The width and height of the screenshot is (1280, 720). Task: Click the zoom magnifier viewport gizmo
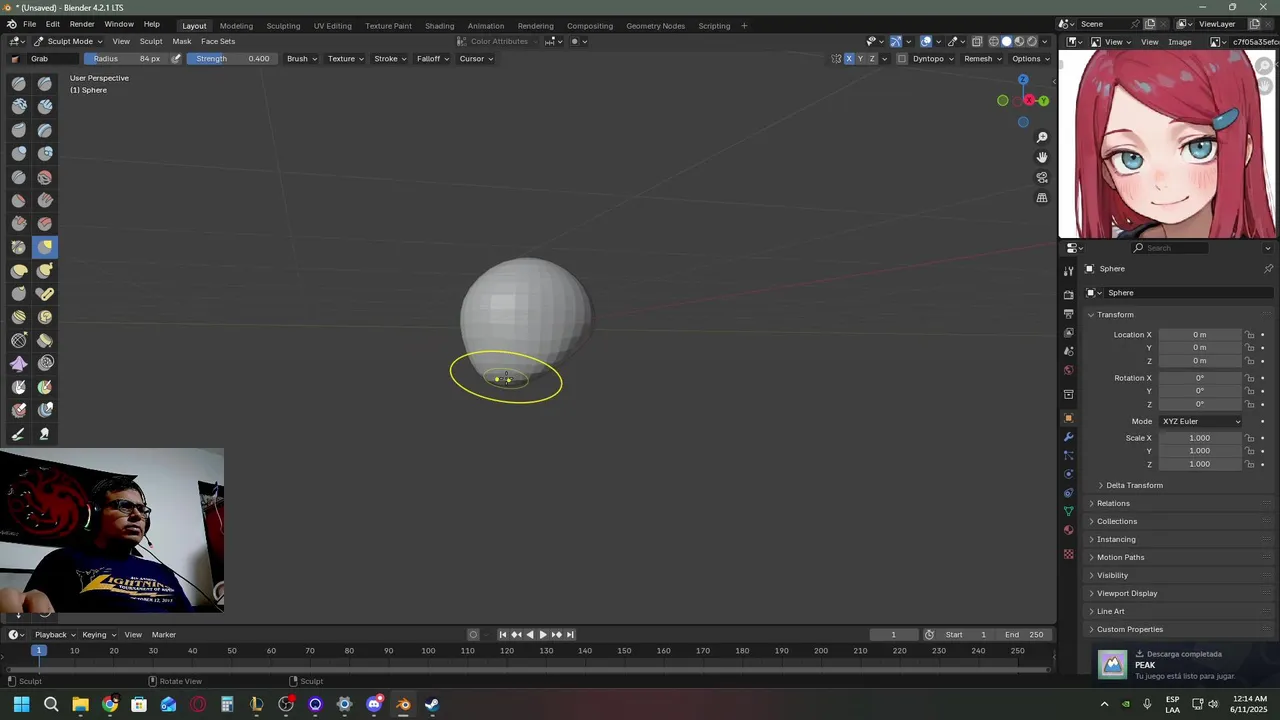[1042, 137]
